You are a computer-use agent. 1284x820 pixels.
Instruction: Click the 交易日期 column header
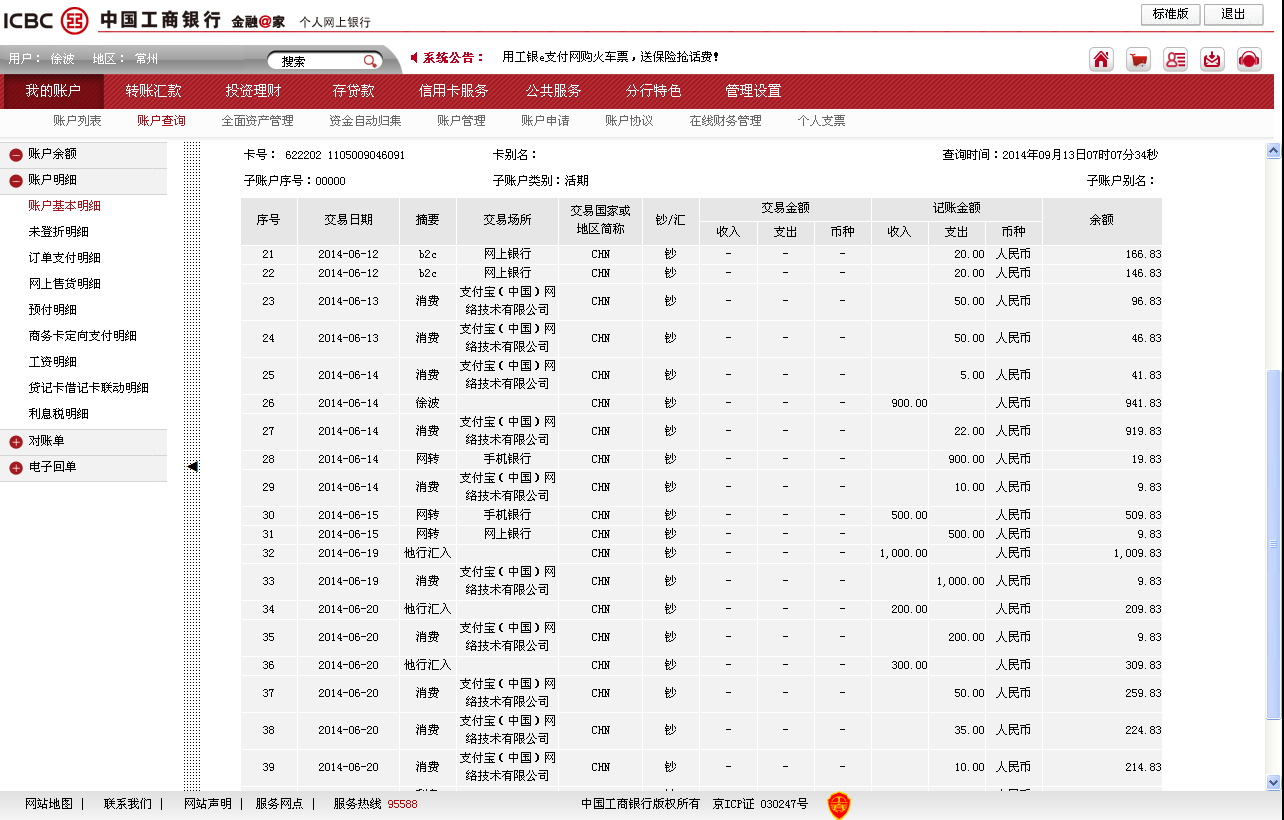click(x=348, y=220)
